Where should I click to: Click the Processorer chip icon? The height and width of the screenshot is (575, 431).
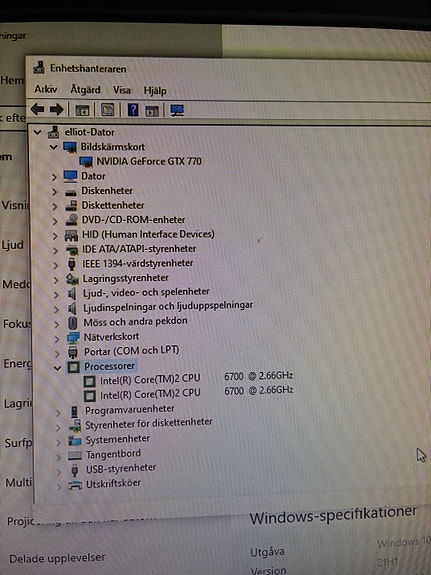[x=73, y=367]
